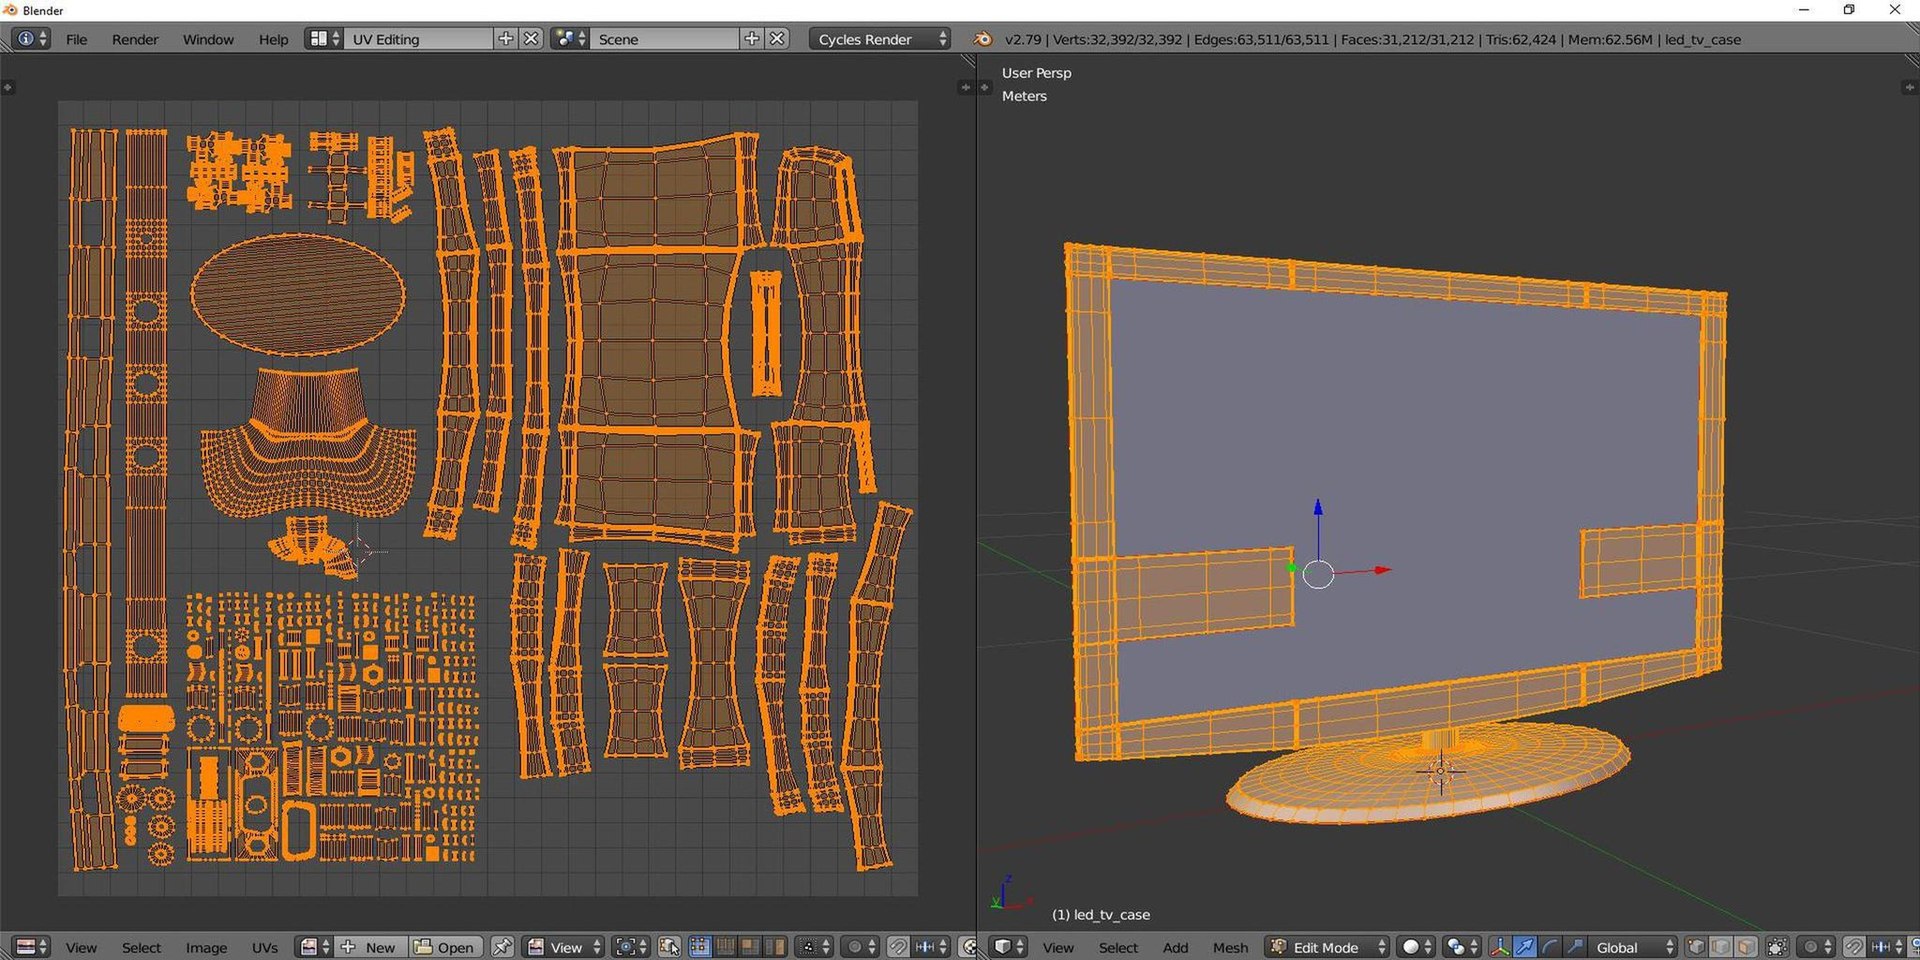The width and height of the screenshot is (1920, 960).
Task: Activate the rotate manipulator icon
Action: [x=1549, y=947]
